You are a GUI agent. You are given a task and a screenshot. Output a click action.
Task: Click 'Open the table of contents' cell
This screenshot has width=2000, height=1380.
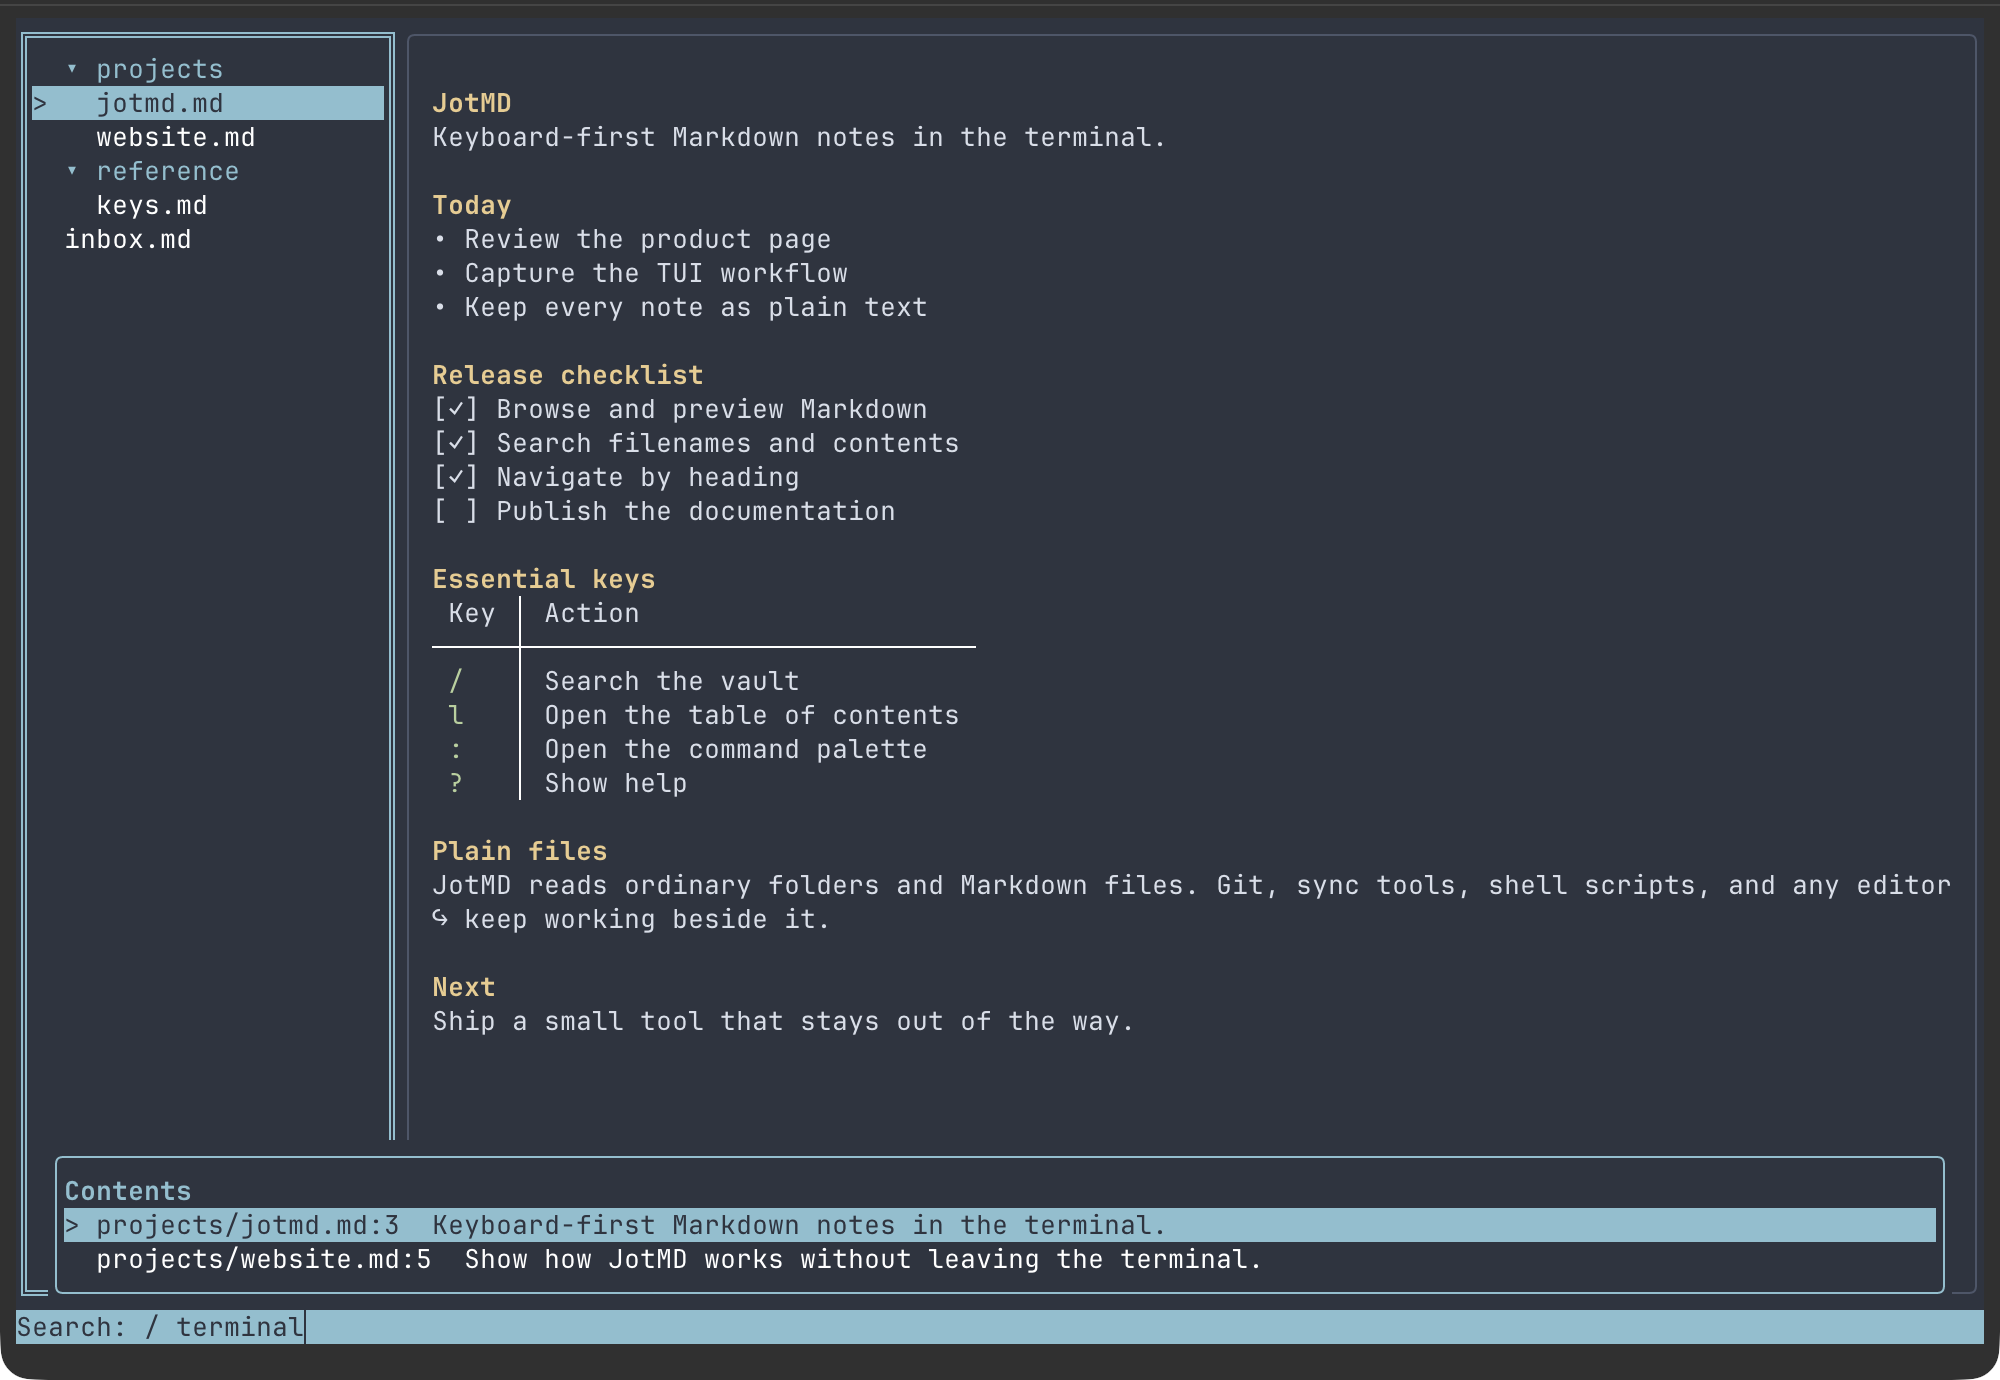pyautogui.click(x=752, y=715)
